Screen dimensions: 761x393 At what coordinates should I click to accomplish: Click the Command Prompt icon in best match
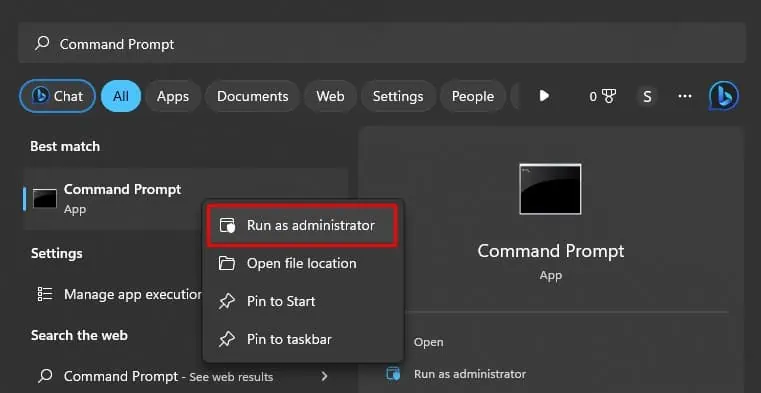[45, 198]
